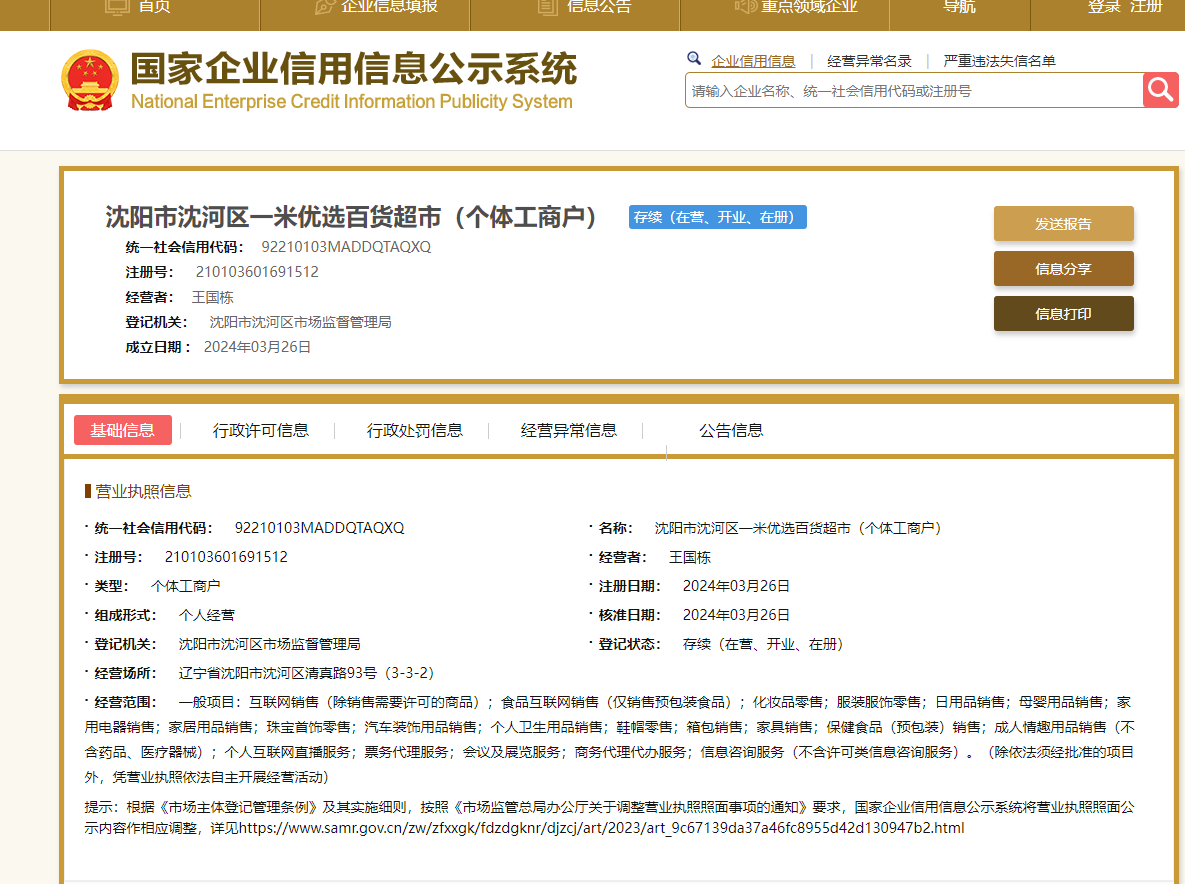The image size is (1185, 884).
Task: Switch to the 公告信息 tab
Action: pyautogui.click(x=731, y=431)
